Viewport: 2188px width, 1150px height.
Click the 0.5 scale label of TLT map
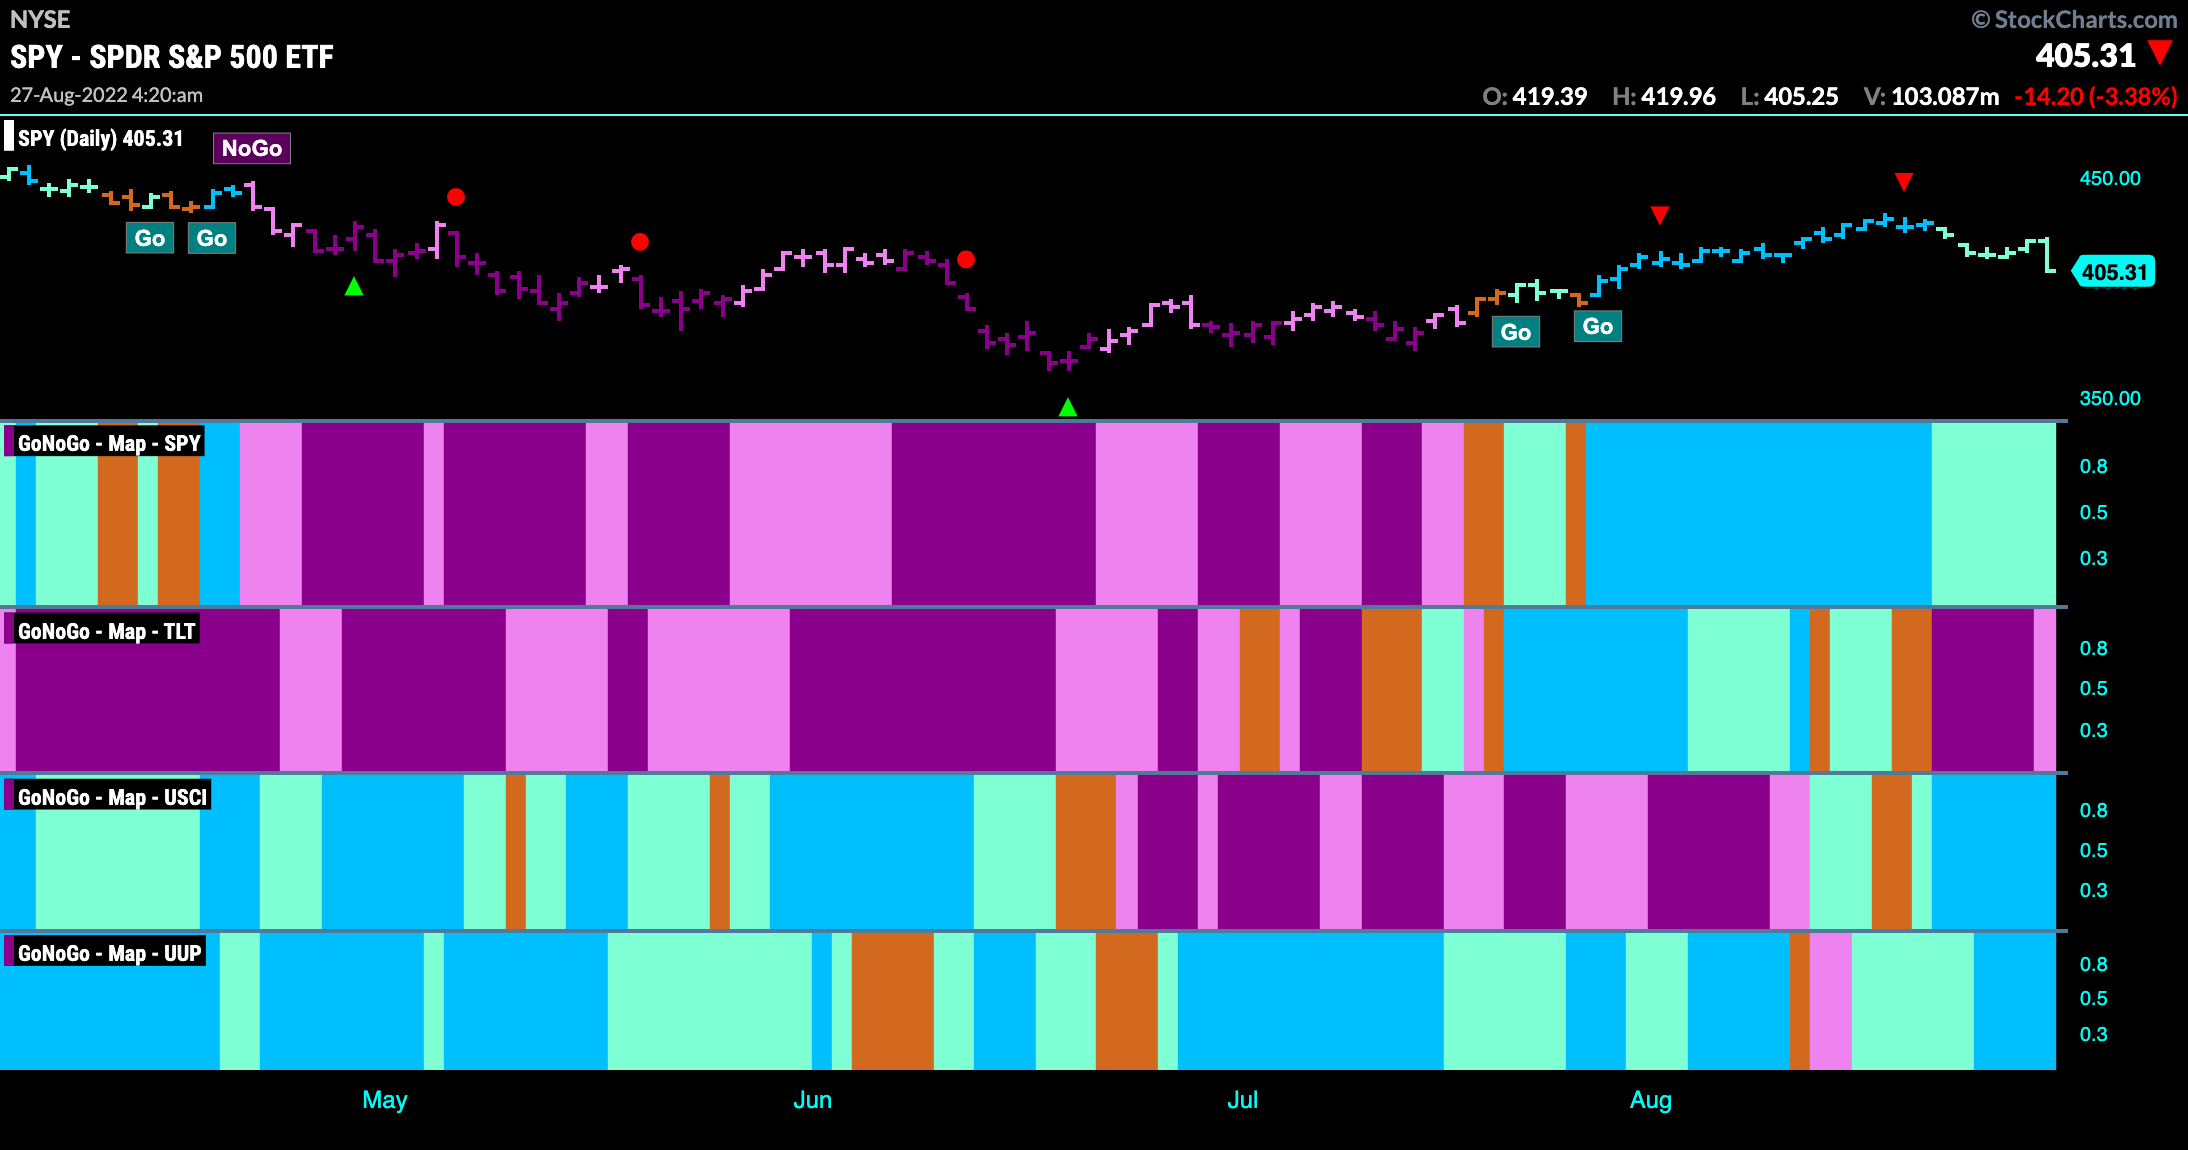tap(2093, 688)
